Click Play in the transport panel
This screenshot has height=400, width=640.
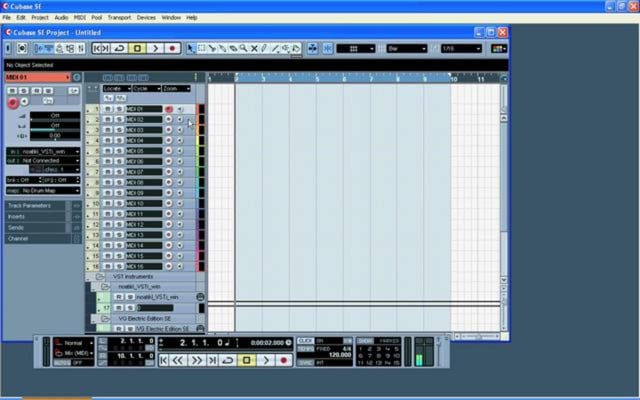266,360
